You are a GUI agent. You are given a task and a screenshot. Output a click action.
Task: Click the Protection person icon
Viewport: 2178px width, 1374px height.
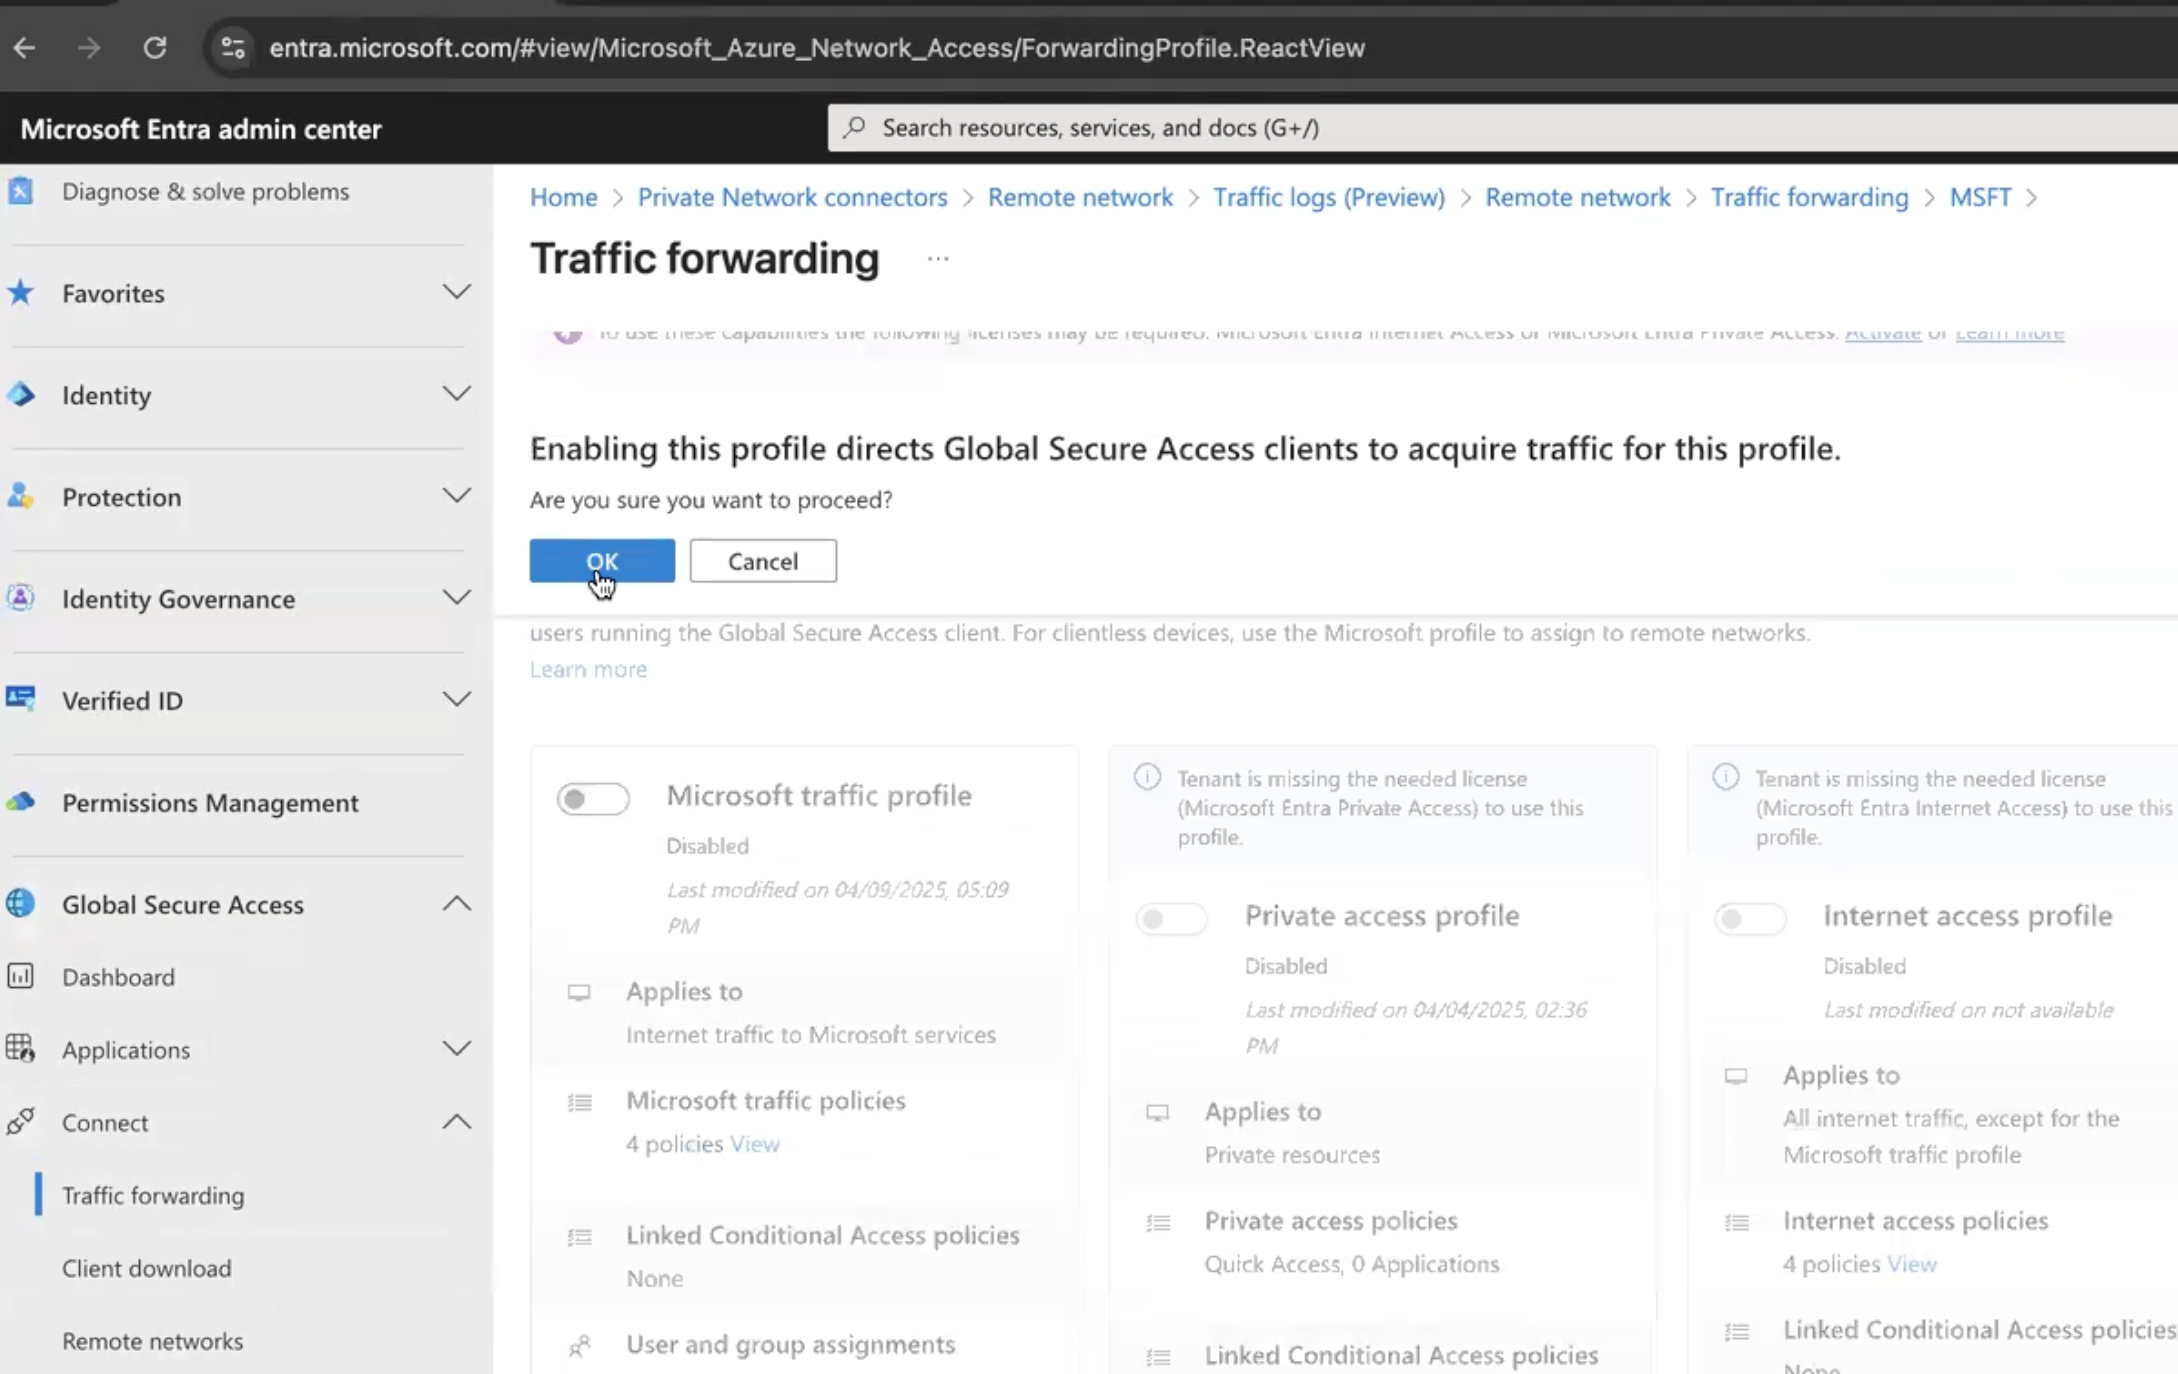21,496
